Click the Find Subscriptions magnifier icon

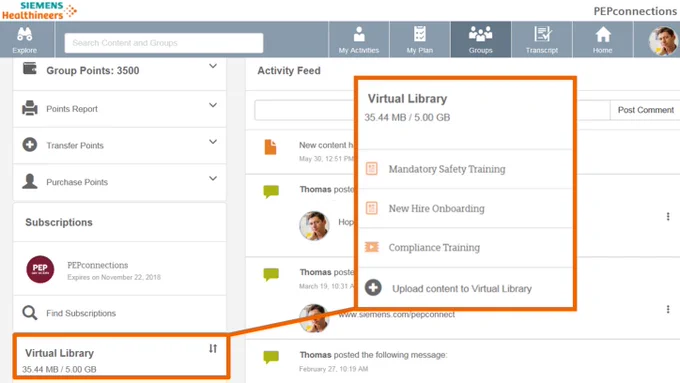coord(29,313)
